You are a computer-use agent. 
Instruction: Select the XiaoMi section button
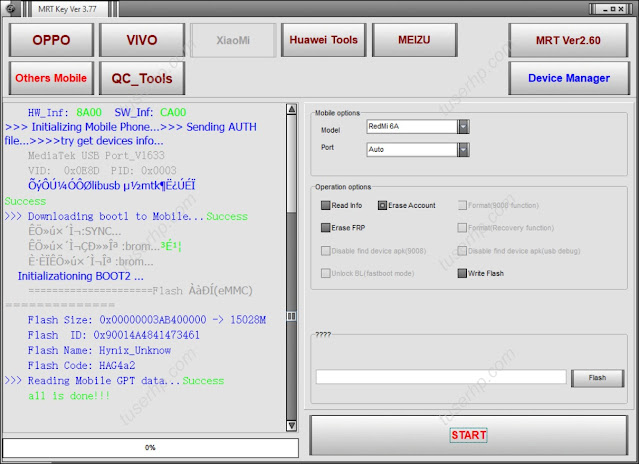[x=233, y=40]
